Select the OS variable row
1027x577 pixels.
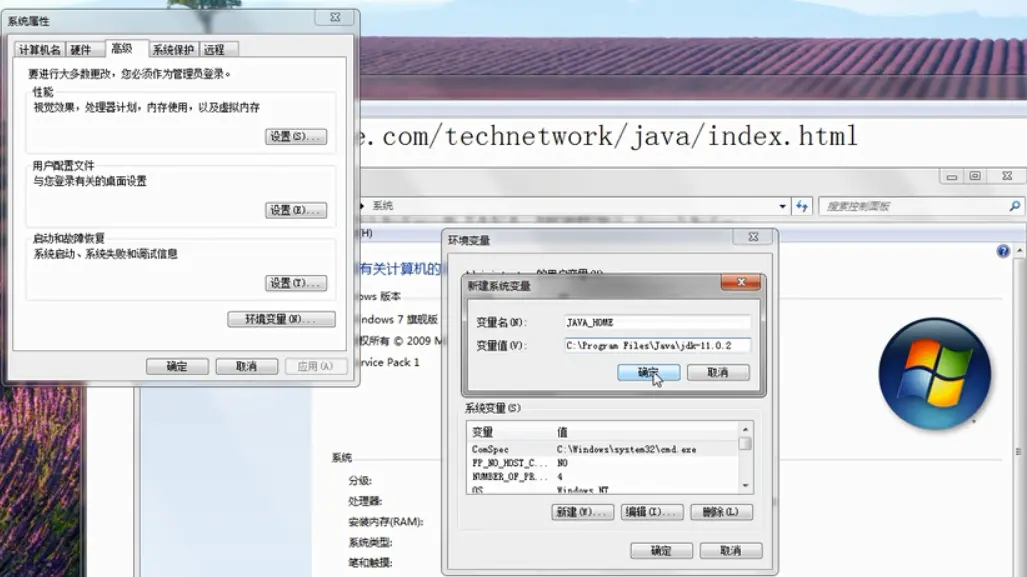click(603, 489)
